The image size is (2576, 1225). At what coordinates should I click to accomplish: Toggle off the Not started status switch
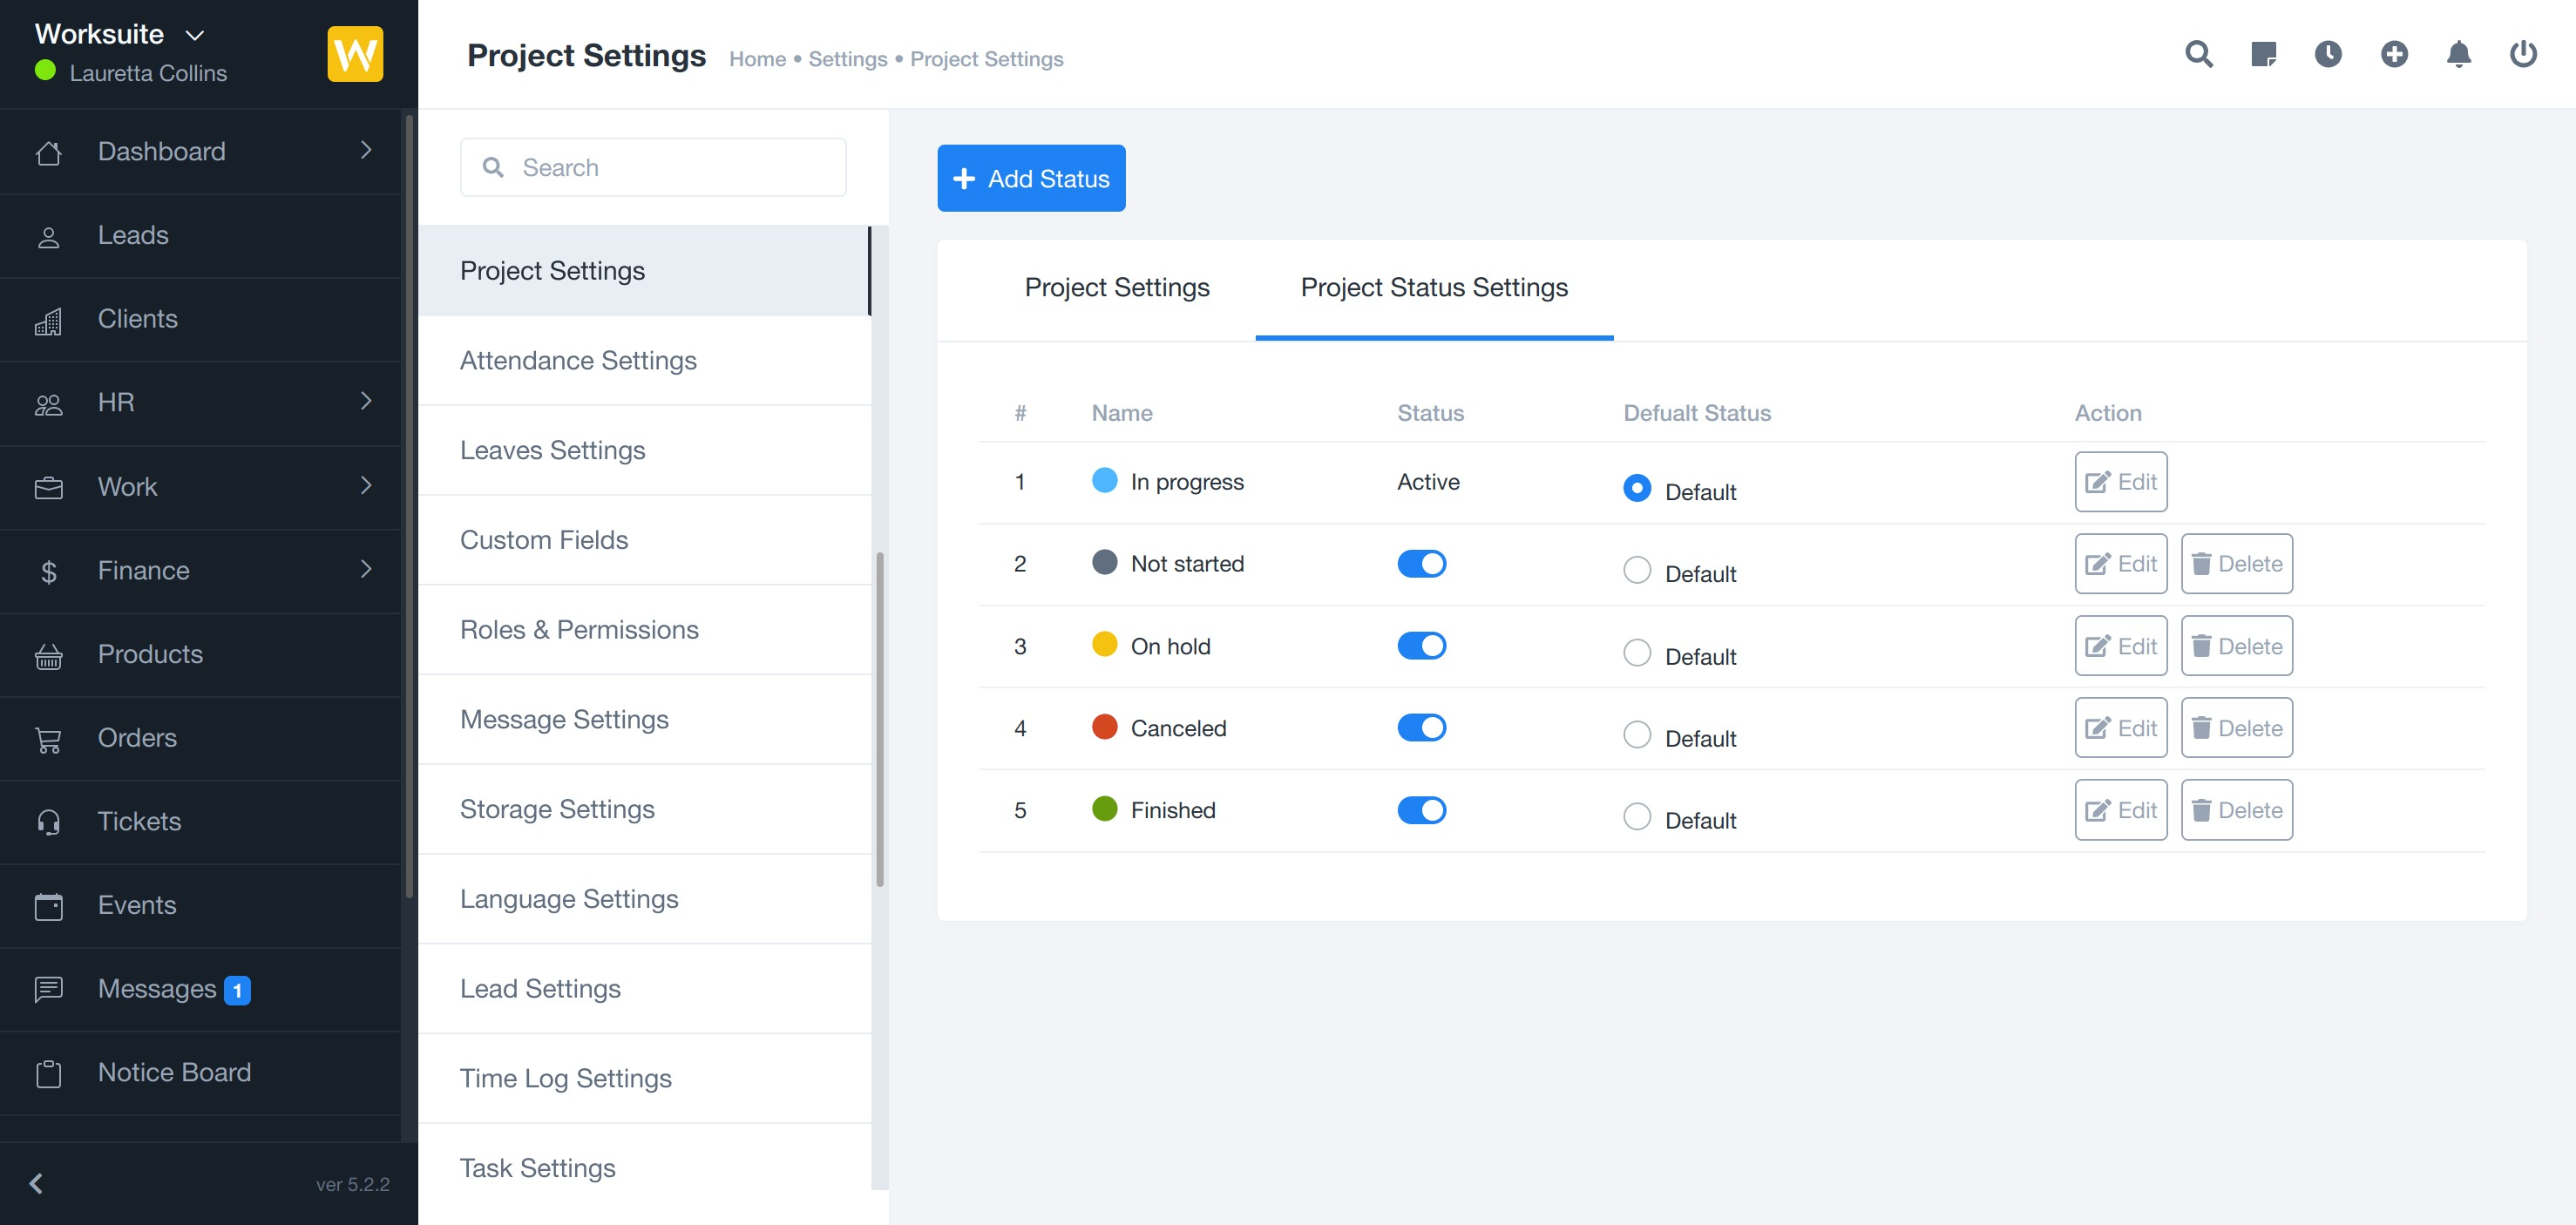tap(1421, 564)
